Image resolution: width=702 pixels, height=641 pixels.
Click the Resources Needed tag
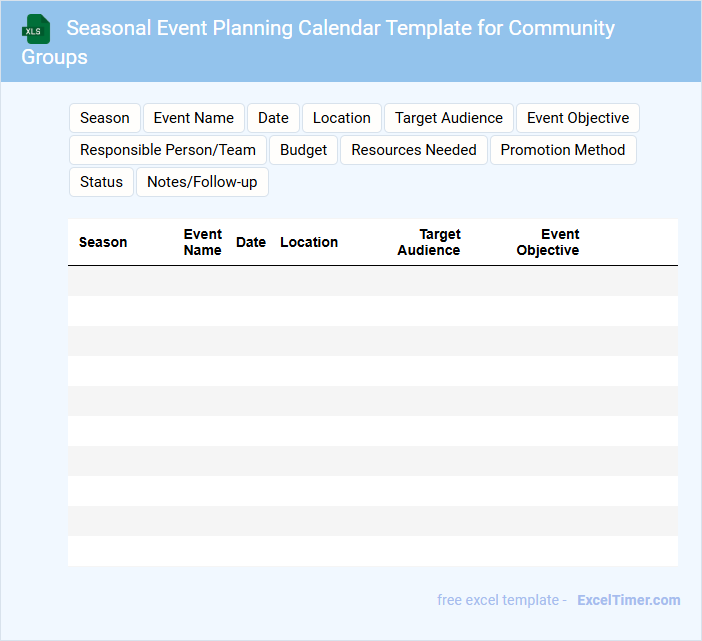pos(414,150)
